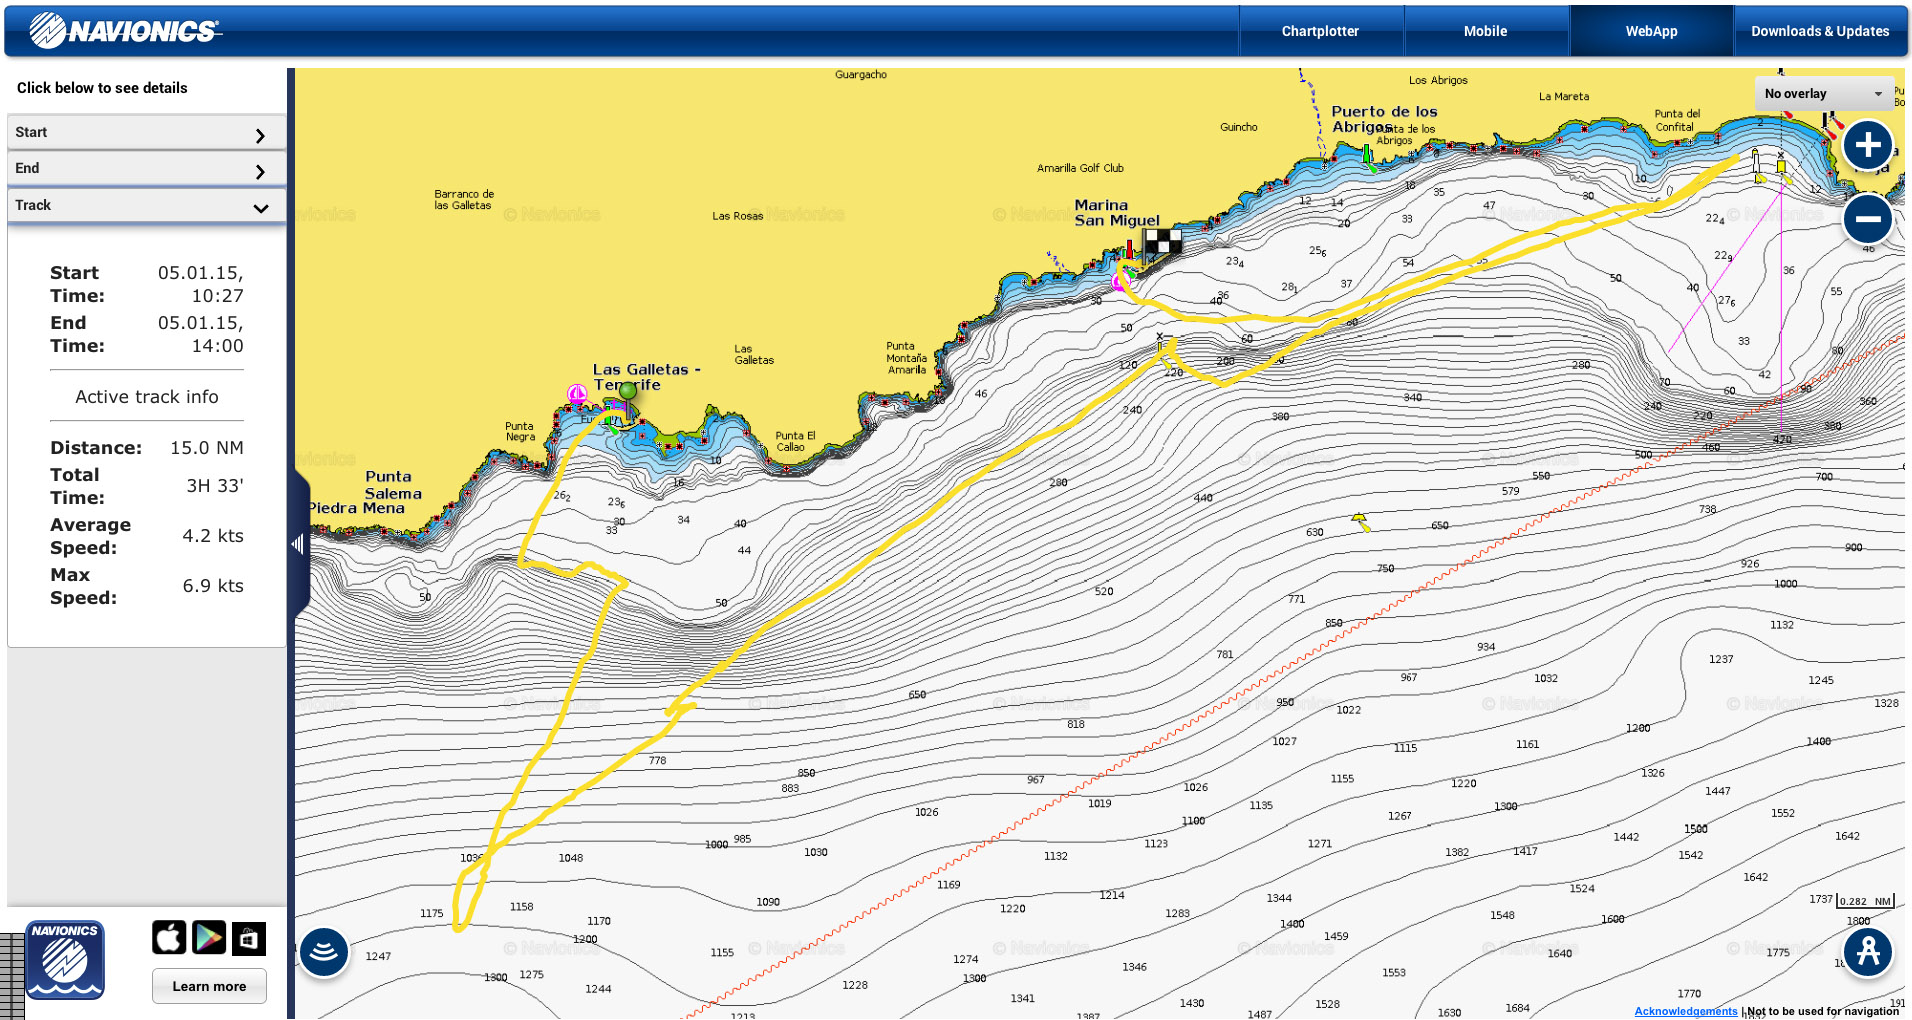
Task: Click the La Mareta place label
Action: (1564, 96)
